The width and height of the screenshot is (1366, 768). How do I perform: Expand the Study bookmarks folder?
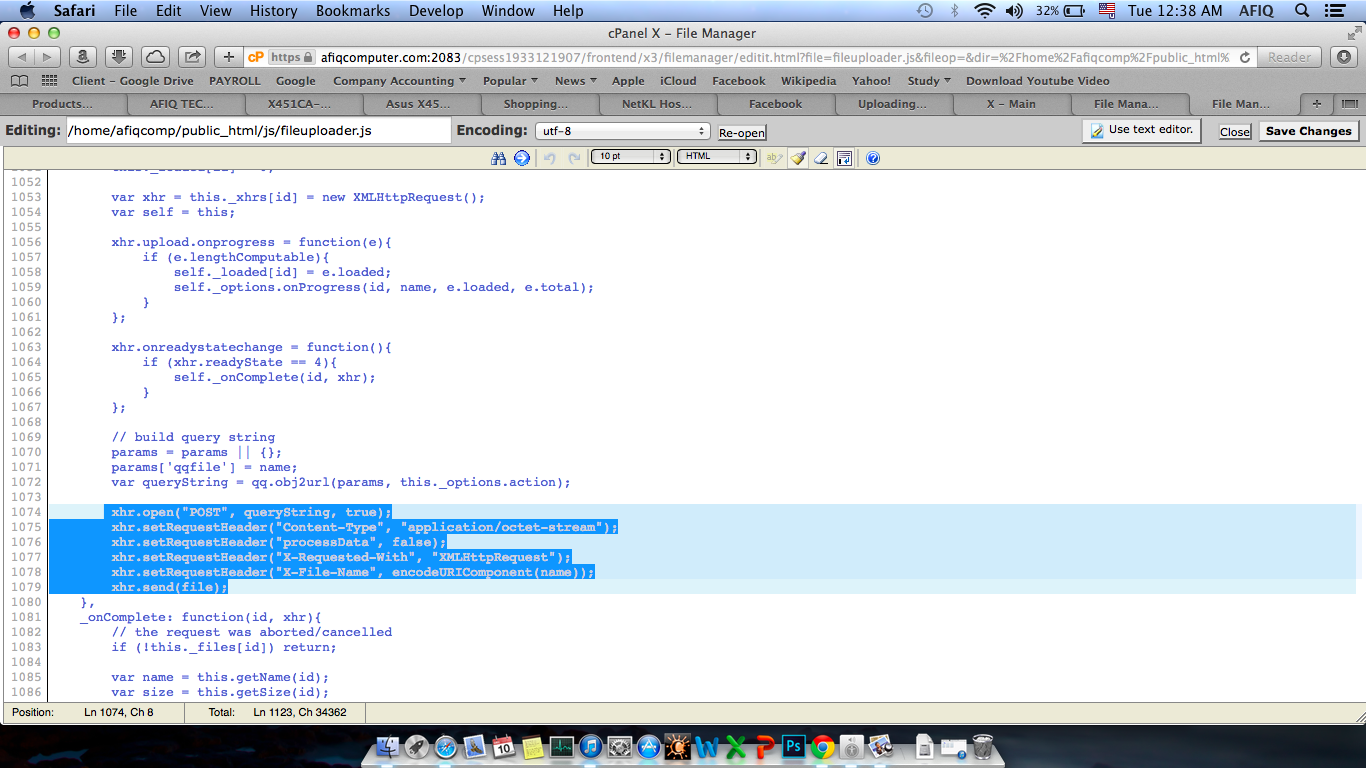[929, 81]
